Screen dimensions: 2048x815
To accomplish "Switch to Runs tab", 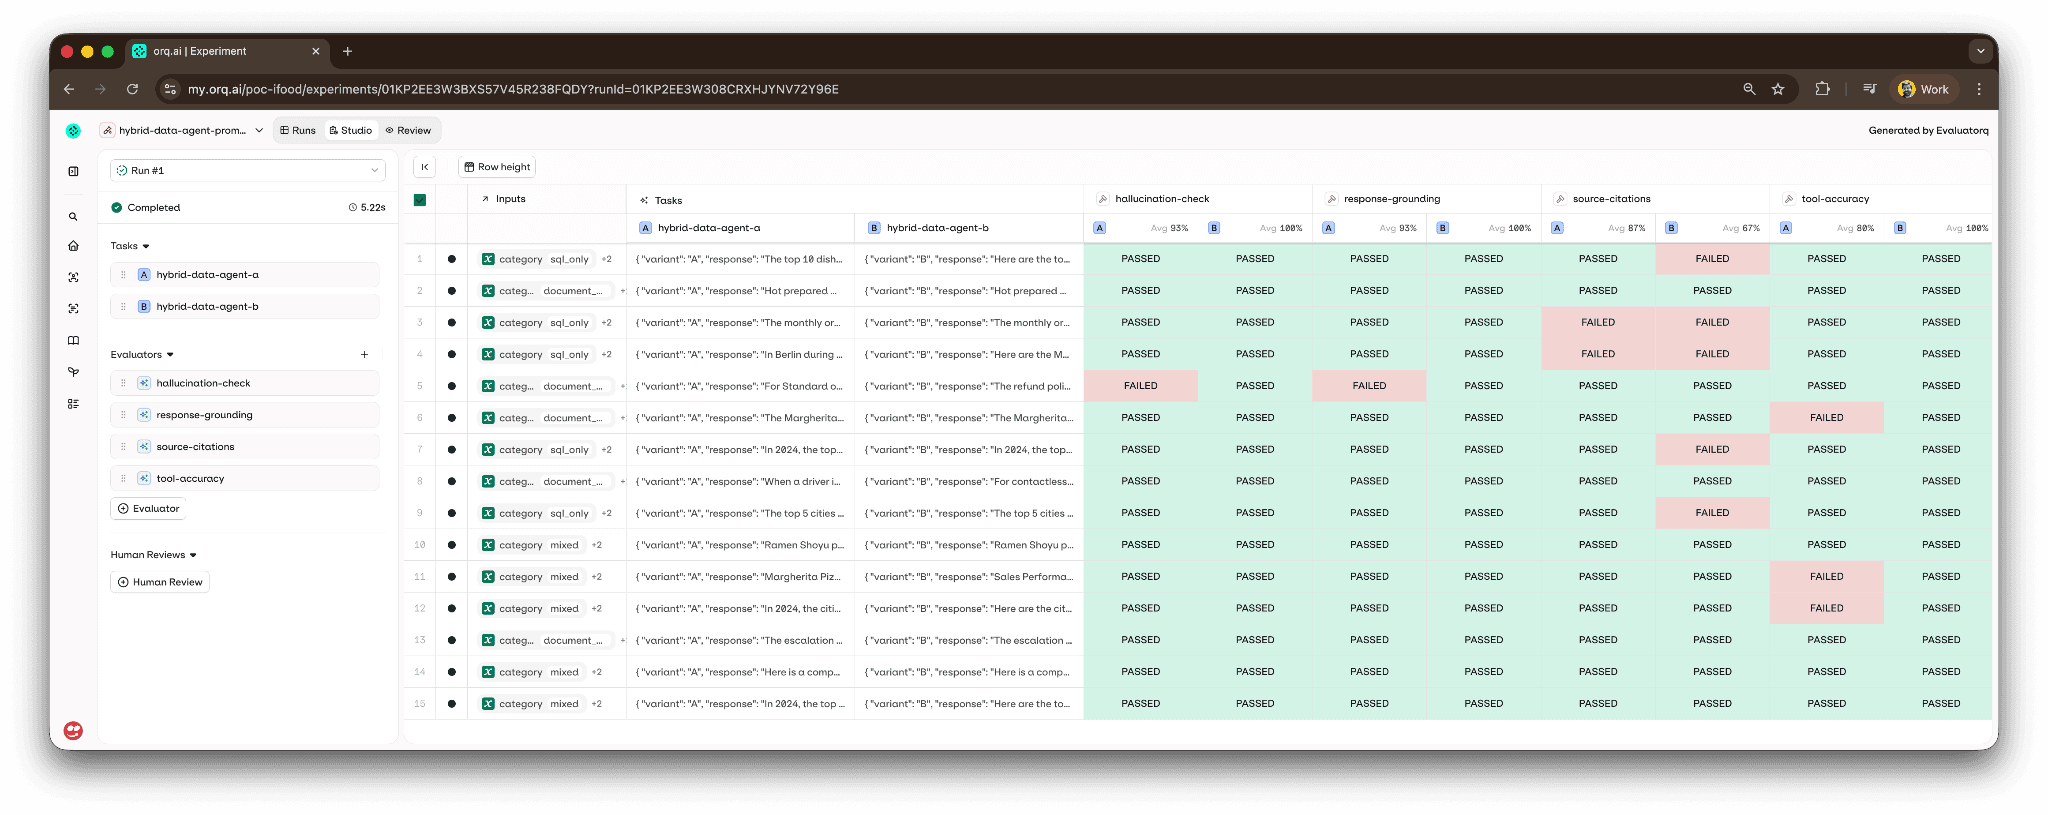I will (x=298, y=130).
